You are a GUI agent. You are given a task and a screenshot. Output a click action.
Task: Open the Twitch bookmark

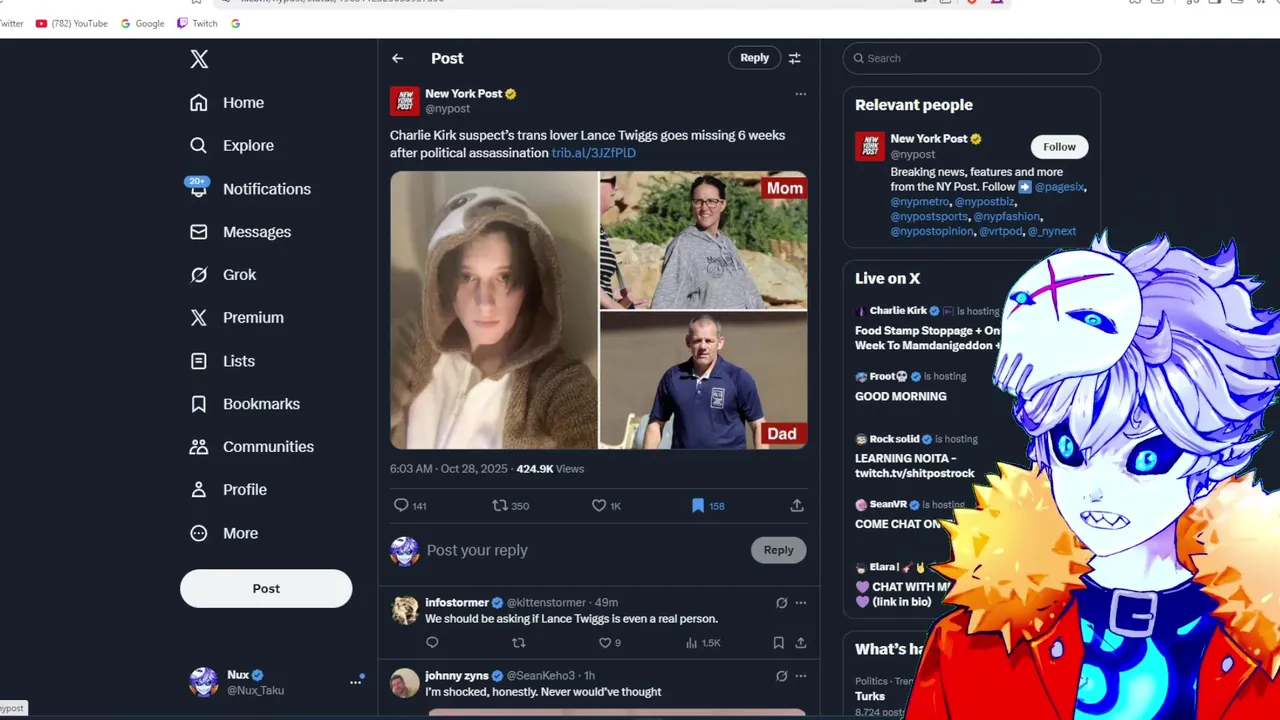tap(197, 23)
